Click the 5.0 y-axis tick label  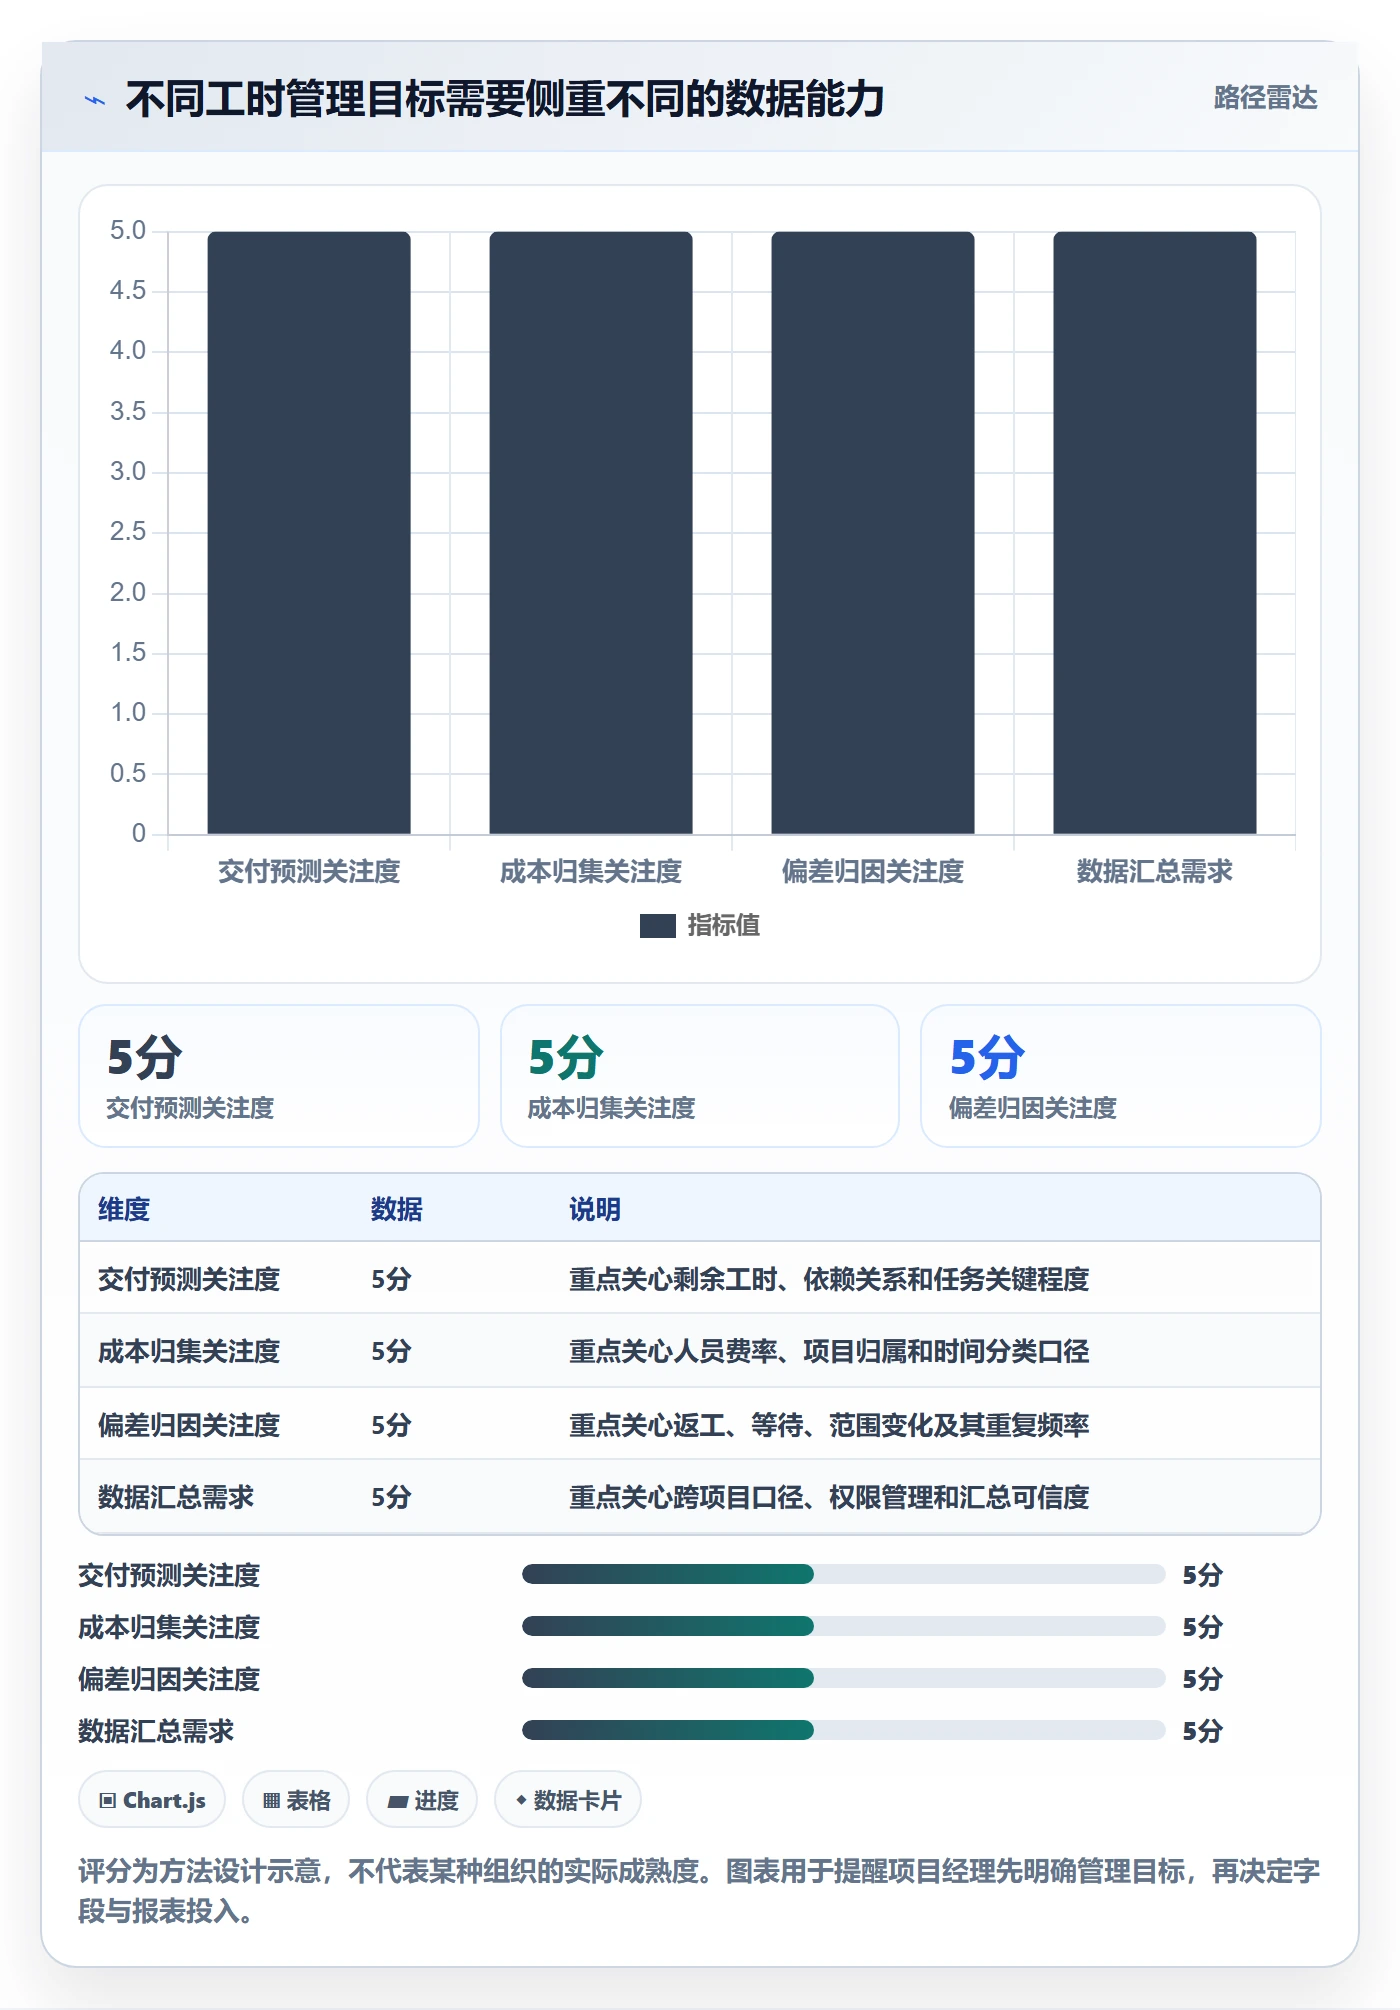pos(128,231)
